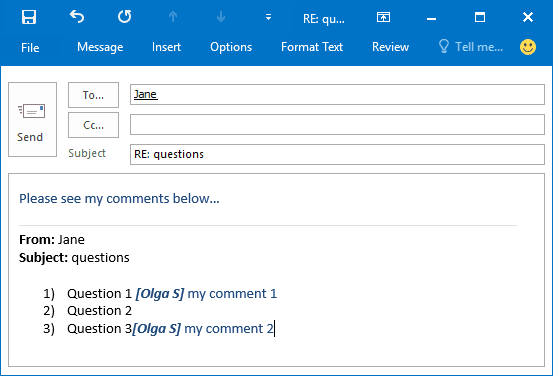Switch to the Review tab
The image size is (553, 376).
click(x=390, y=47)
